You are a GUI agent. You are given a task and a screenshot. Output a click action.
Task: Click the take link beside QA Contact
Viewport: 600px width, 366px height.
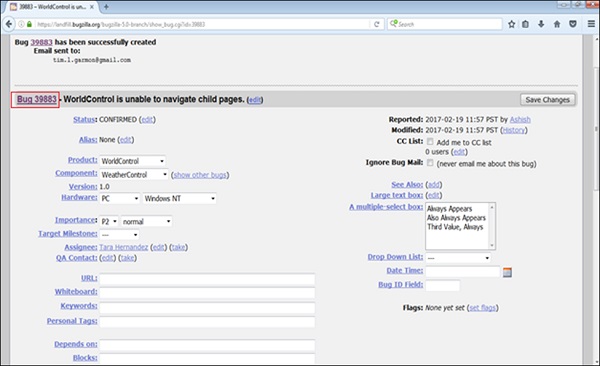point(127,258)
